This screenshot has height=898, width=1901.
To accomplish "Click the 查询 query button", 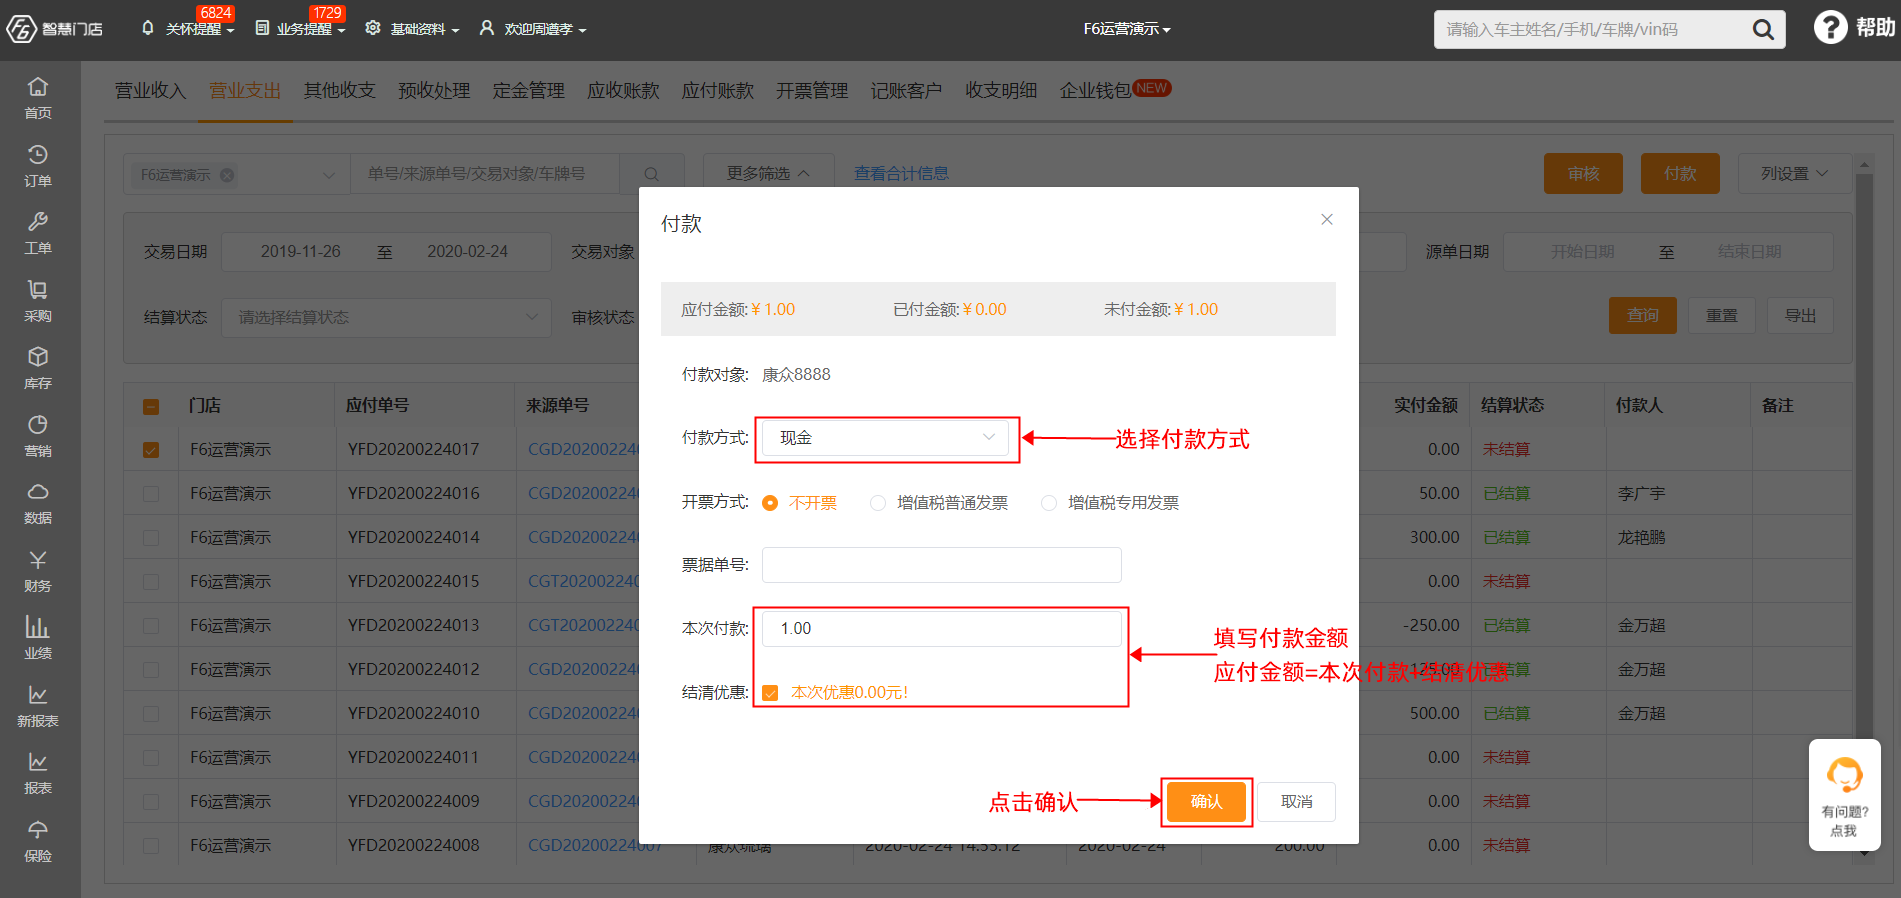I will (1643, 316).
